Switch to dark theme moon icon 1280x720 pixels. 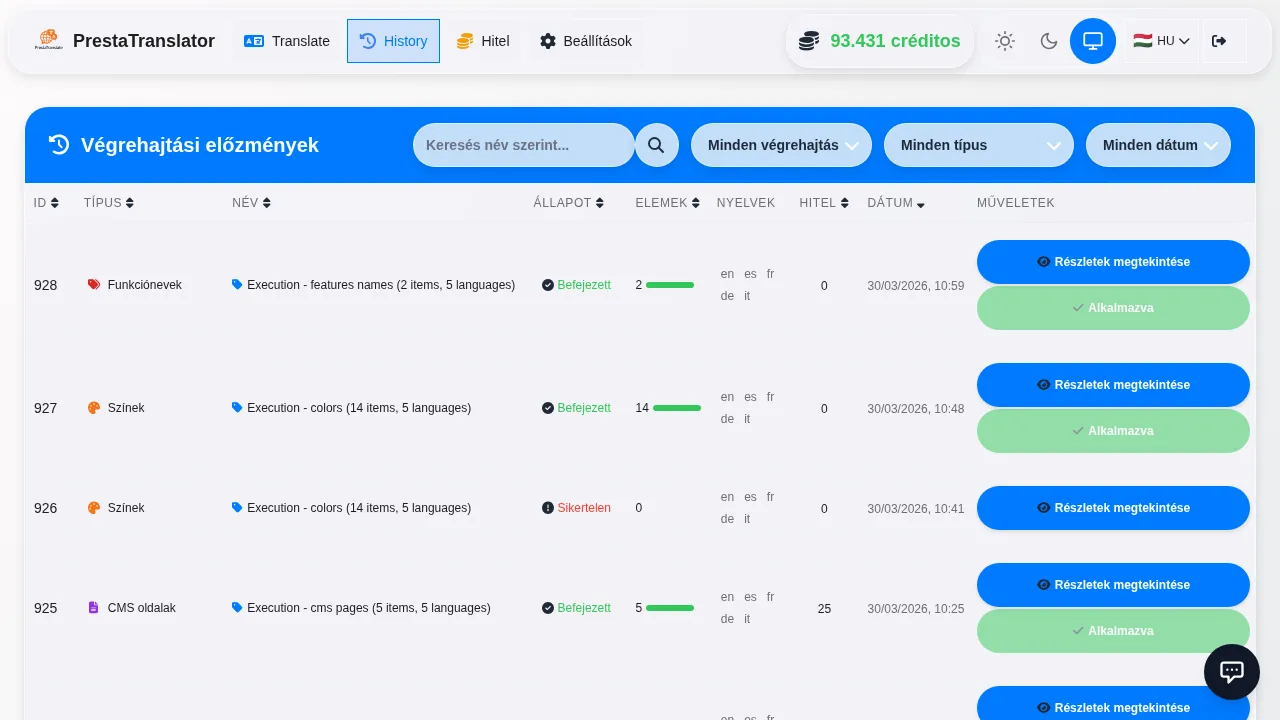(1048, 41)
